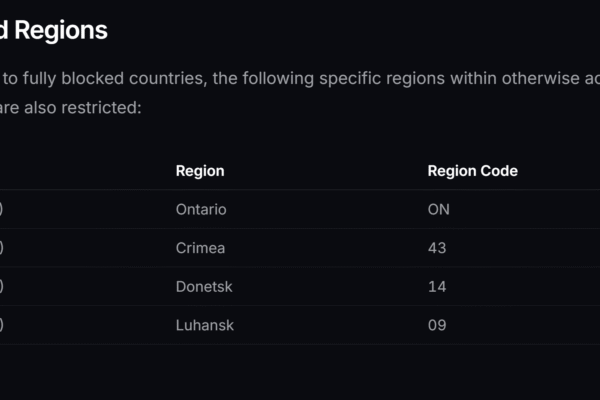Select the "Crimea" table cell
This screenshot has width=600, height=400.
pos(200,248)
